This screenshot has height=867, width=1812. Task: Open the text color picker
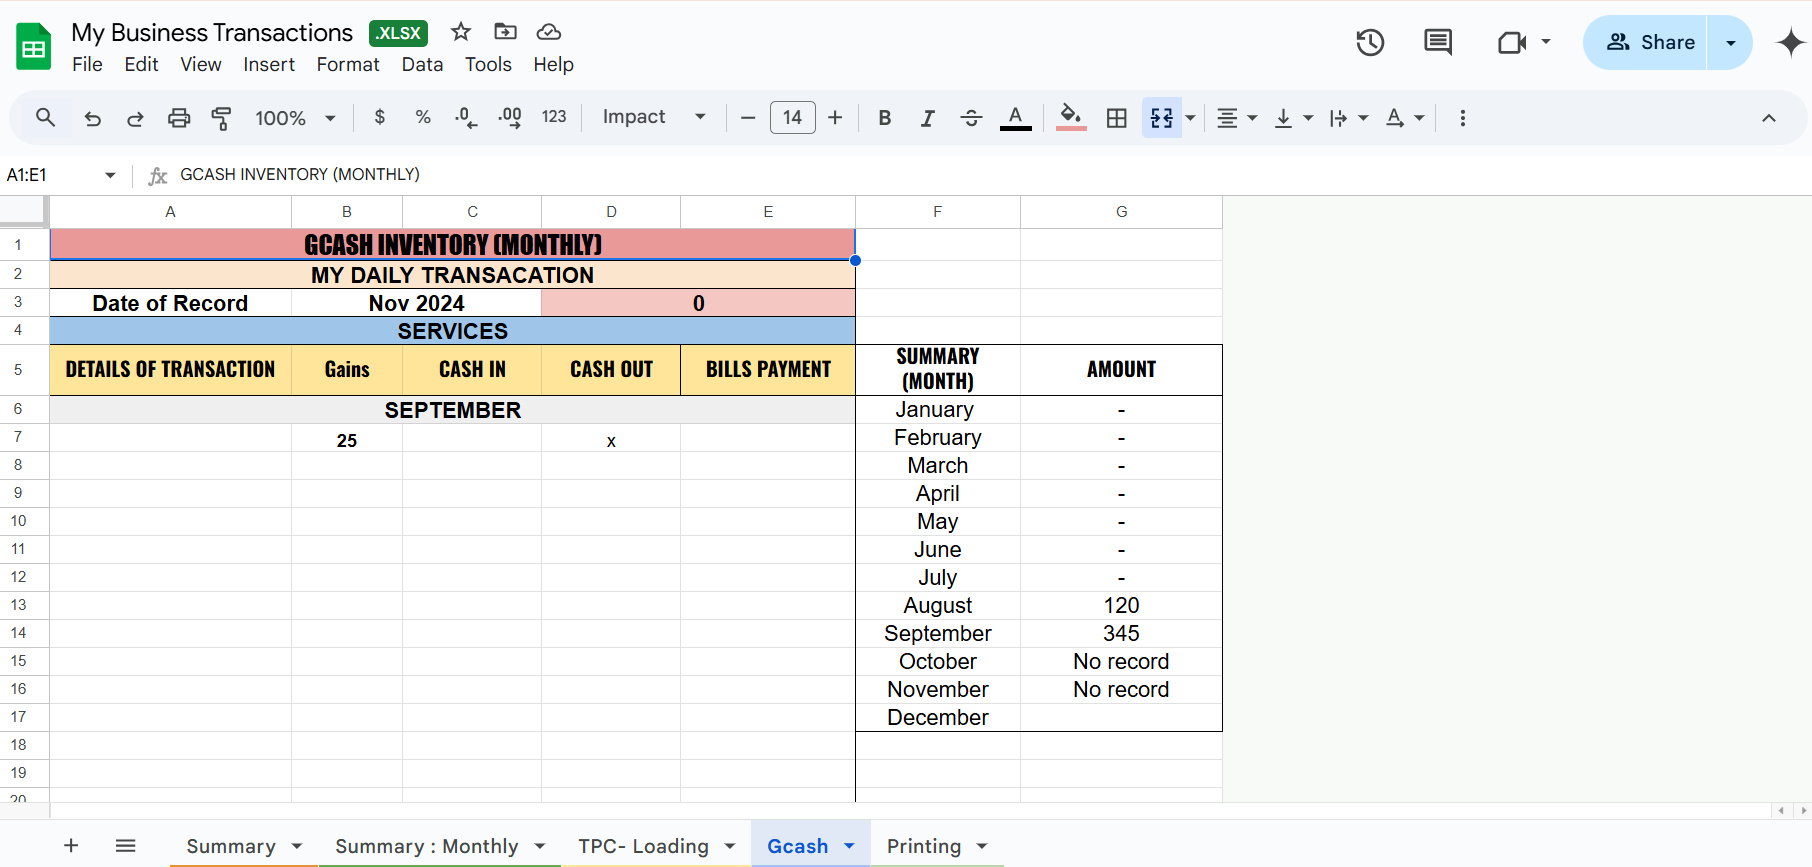1016,118
